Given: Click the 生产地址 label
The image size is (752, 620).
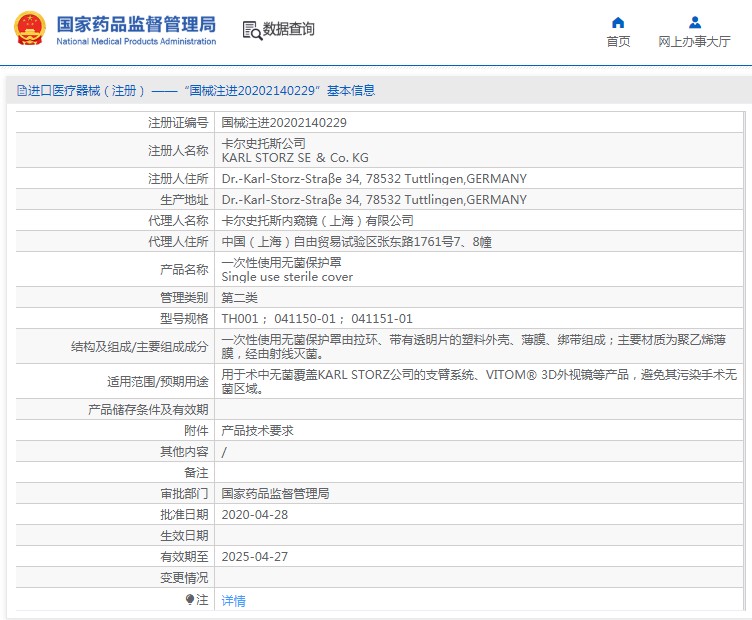Looking at the screenshot, I should pyautogui.click(x=184, y=200).
